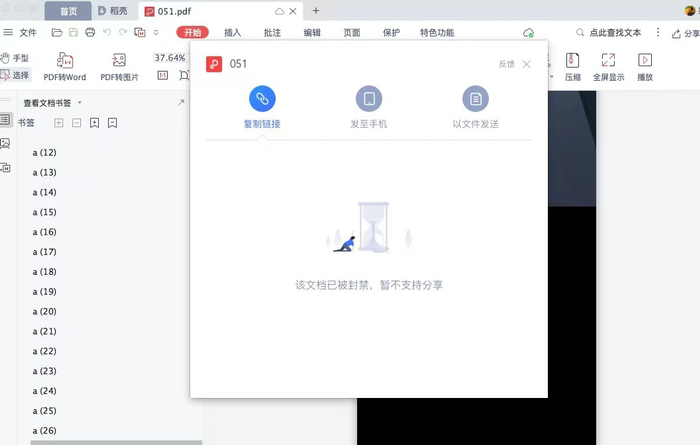Click the 分享 share button
Image resolution: width=700 pixels, height=445 pixels.
pyautogui.click(x=686, y=33)
